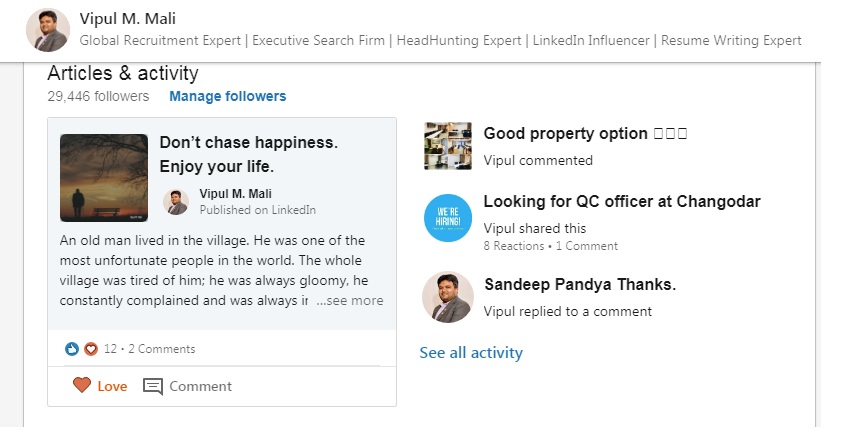Open the Good property option thumbnail
The image size is (844, 440).
click(447, 146)
